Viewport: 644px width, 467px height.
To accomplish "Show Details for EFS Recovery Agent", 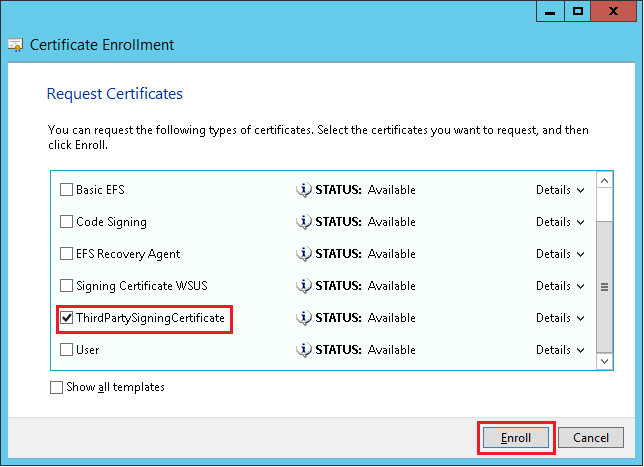I will click(x=560, y=254).
